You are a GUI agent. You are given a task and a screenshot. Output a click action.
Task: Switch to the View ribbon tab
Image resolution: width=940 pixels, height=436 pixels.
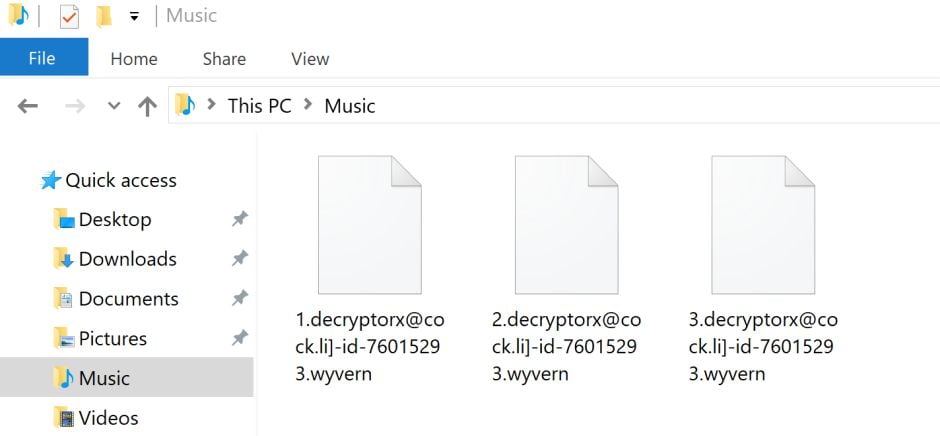pyautogui.click(x=310, y=59)
